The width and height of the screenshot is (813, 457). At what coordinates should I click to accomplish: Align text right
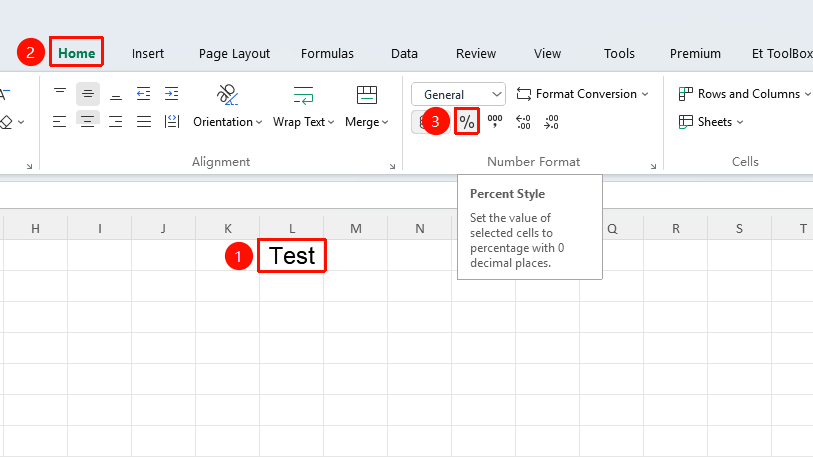tap(116, 122)
